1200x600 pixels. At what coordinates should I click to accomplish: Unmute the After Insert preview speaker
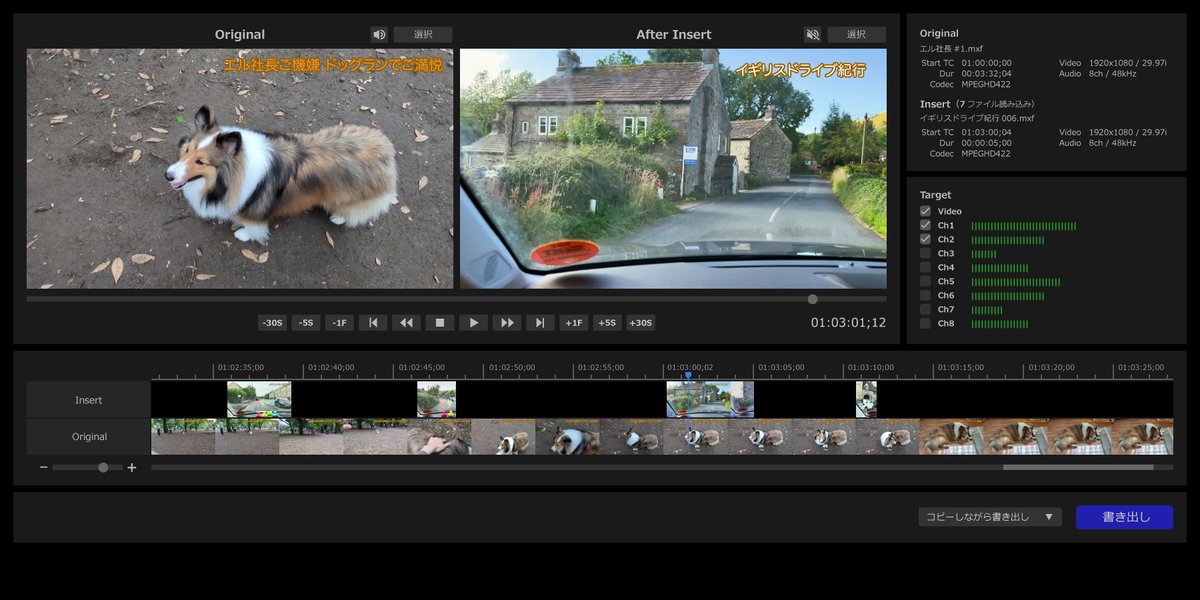click(812, 33)
